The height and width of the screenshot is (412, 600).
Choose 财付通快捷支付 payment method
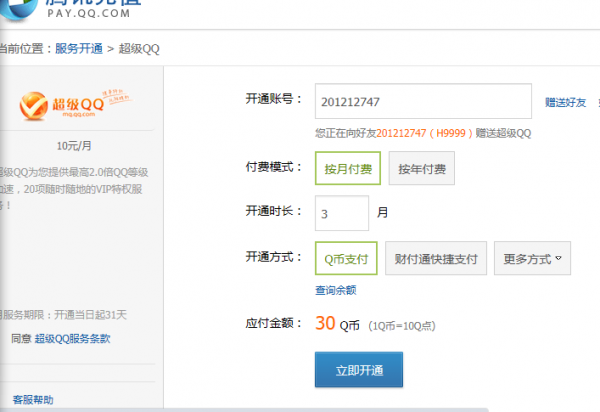pos(436,258)
